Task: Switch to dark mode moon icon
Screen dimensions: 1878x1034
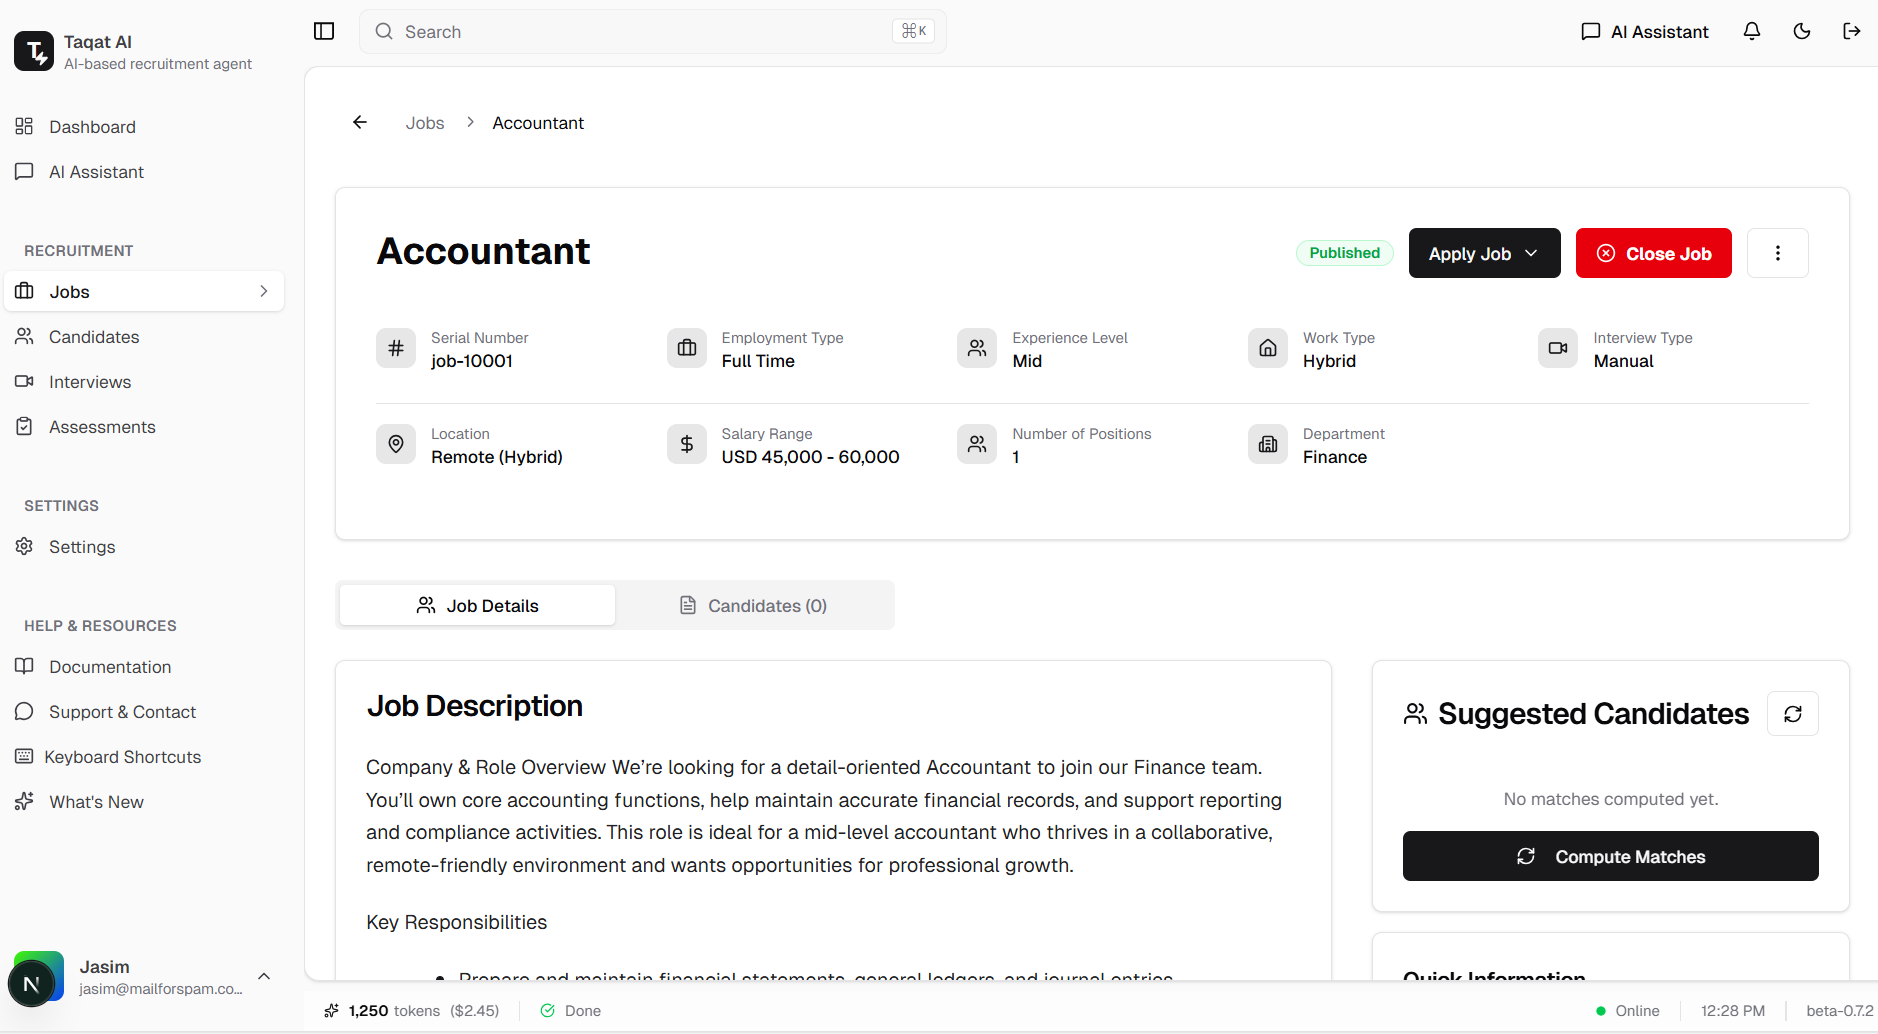Action: pyautogui.click(x=1802, y=31)
